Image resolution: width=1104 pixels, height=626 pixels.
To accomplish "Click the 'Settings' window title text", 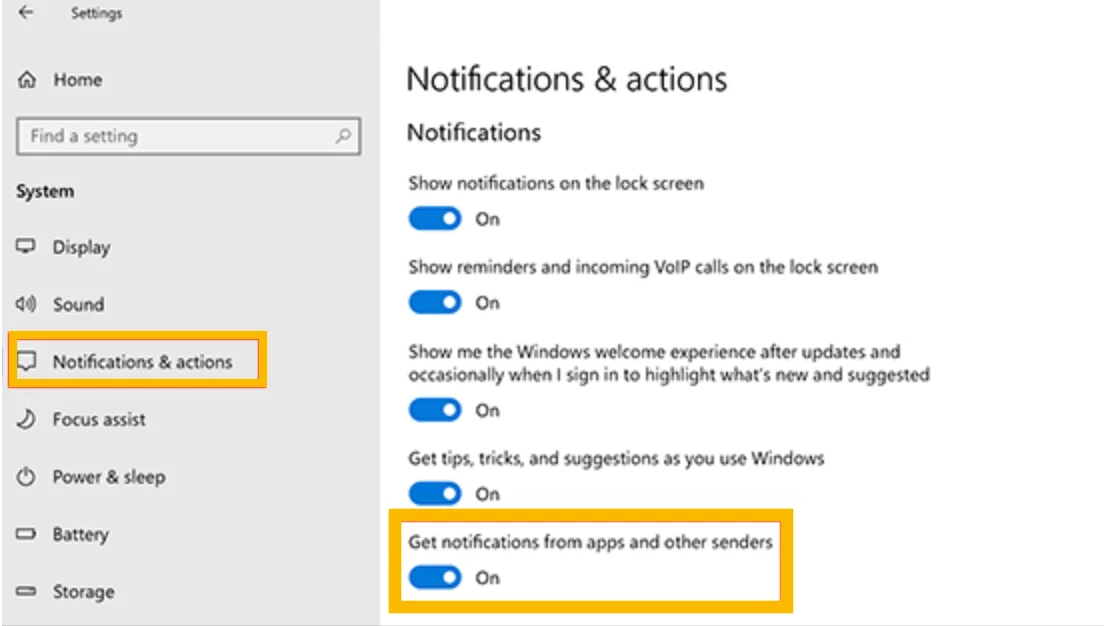I will (96, 13).
